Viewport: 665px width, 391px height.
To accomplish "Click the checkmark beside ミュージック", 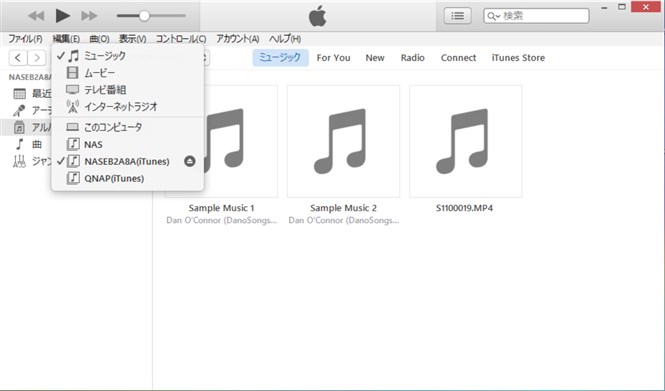I will pos(61,56).
